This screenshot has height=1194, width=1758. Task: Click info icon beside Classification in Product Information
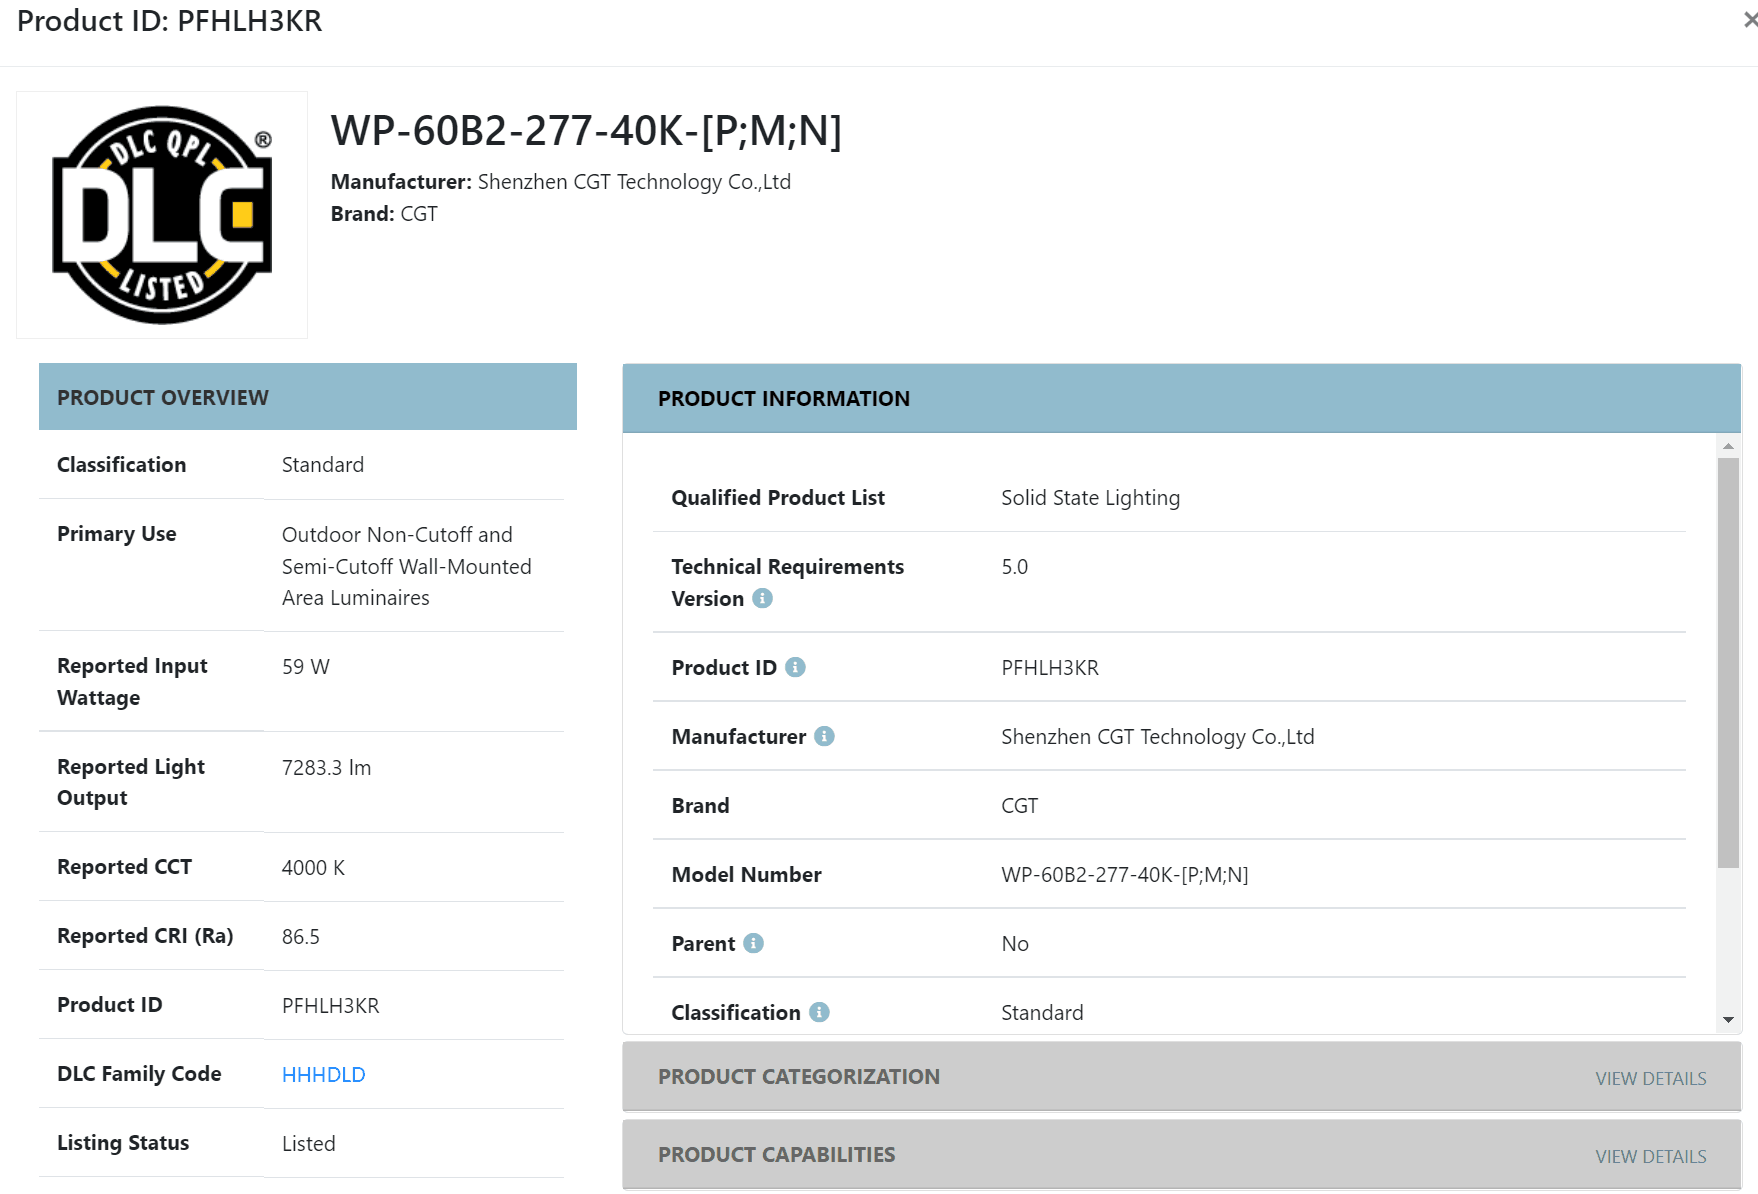click(x=819, y=1012)
